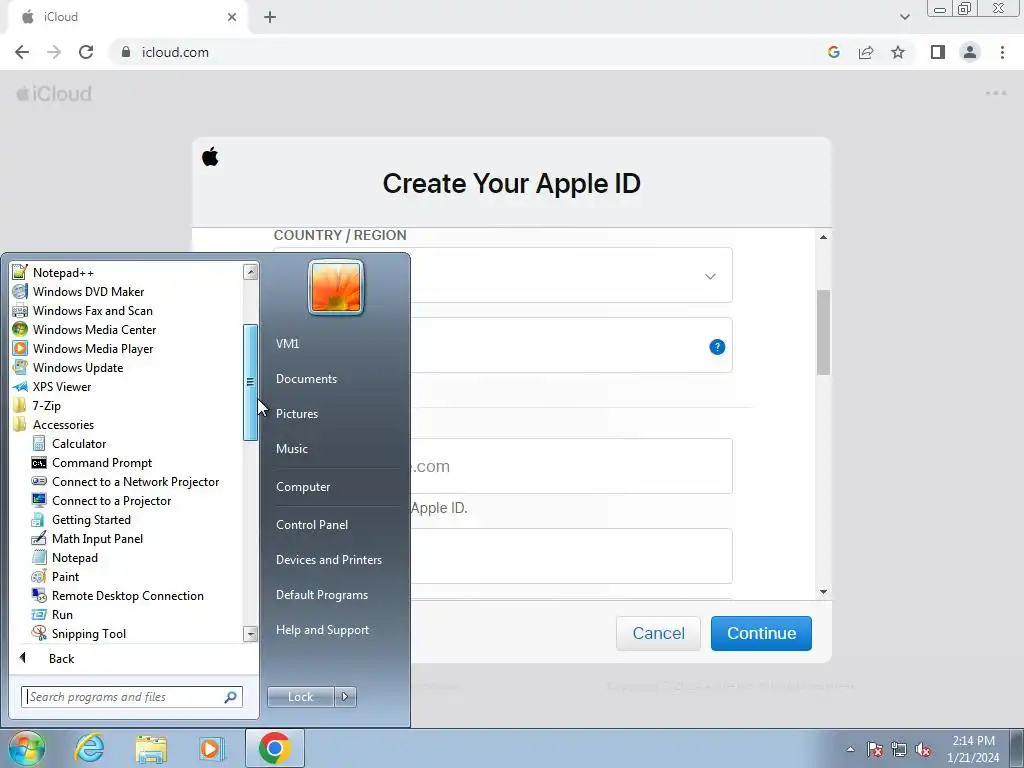
Task: Open the Country / Region dropdown
Action: [x=503, y=276]
